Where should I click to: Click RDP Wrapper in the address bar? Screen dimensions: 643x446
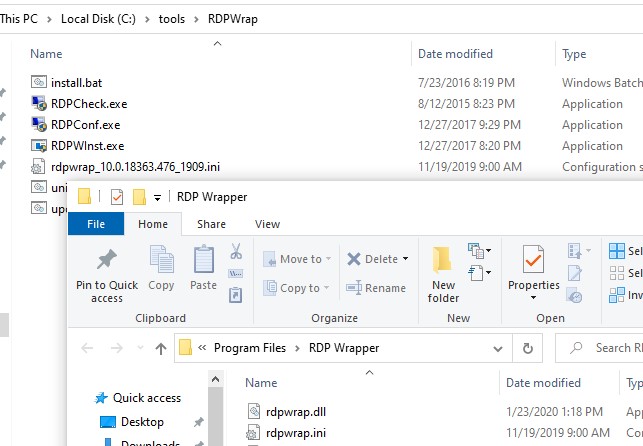tap(344, 348)
